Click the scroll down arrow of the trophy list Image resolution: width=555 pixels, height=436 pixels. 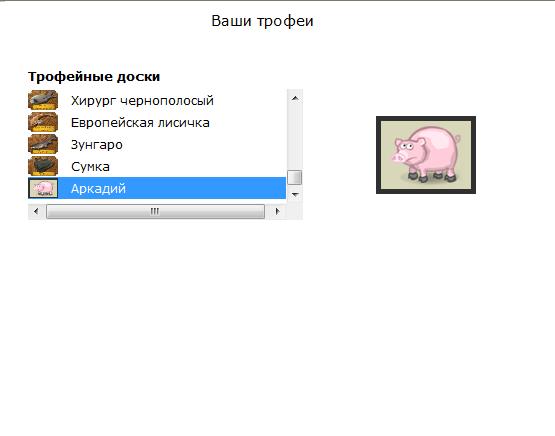(295, 194)
